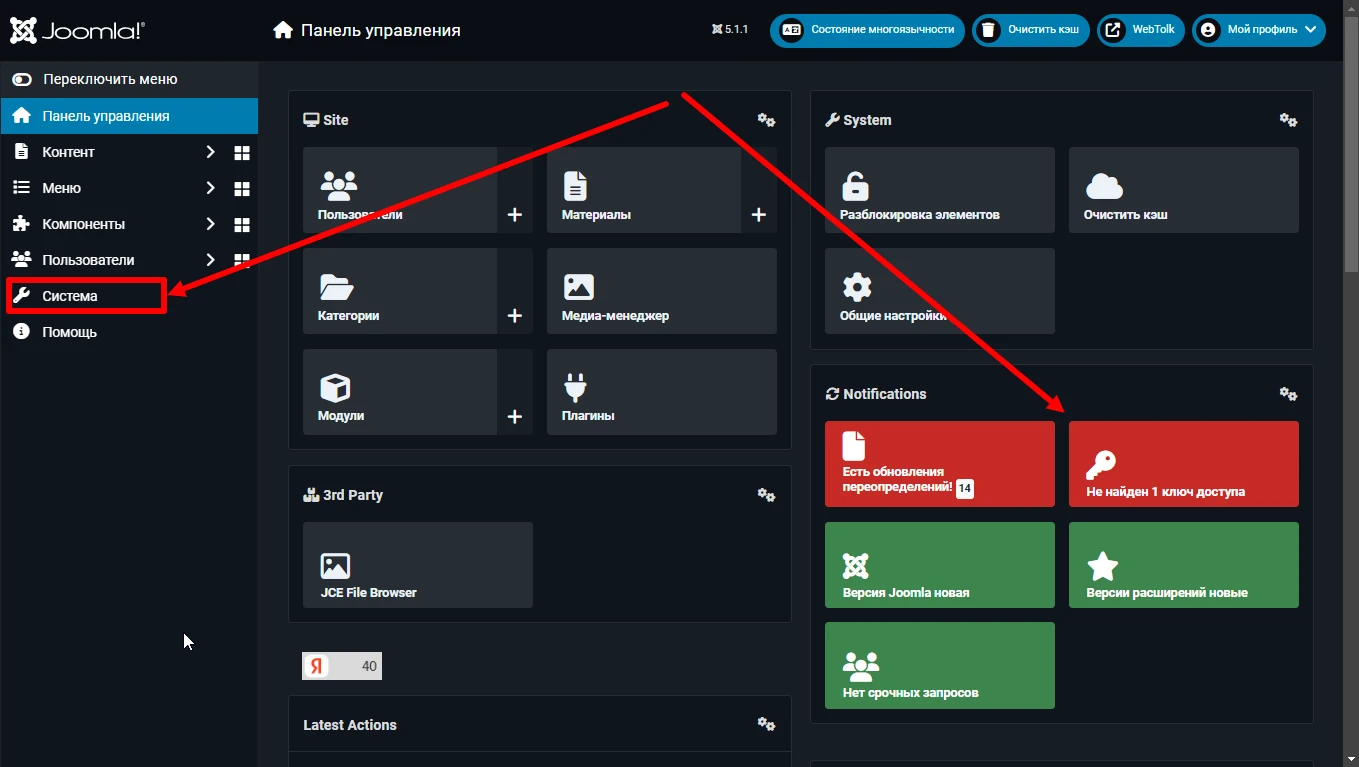Open the Медиа-менеджер tile
The width and height of the screenshot is (1359, 767).
click(661, 291)
